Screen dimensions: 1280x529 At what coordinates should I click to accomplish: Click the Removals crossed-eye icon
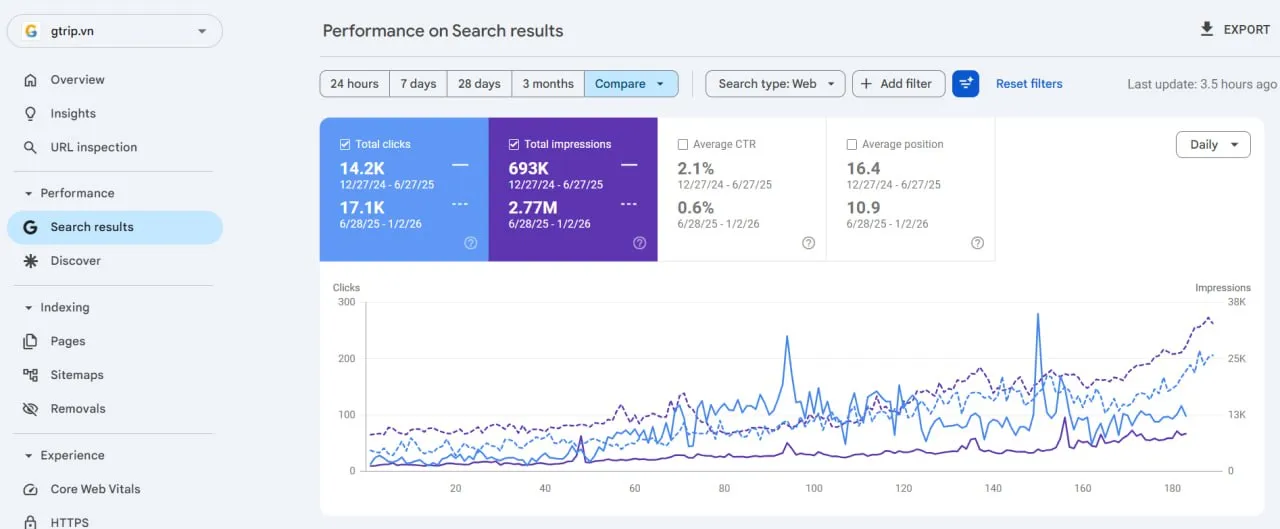[x=30, y=409]
